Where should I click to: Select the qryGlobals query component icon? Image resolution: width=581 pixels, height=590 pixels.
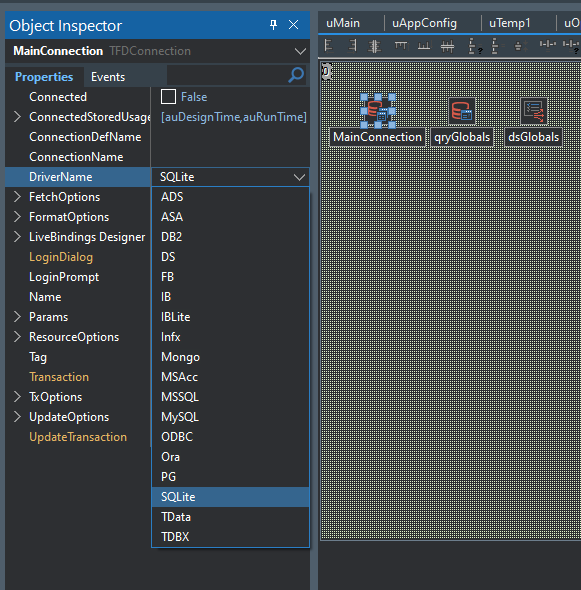(x=462, y=111)
